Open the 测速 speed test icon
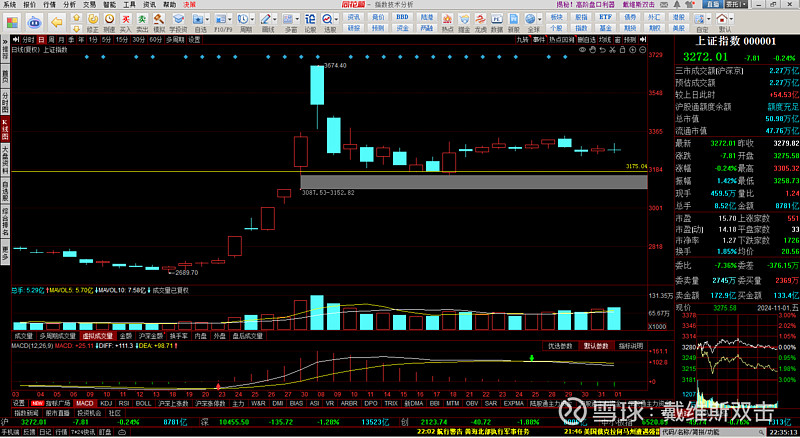800x438 pixels. (109, 22)
